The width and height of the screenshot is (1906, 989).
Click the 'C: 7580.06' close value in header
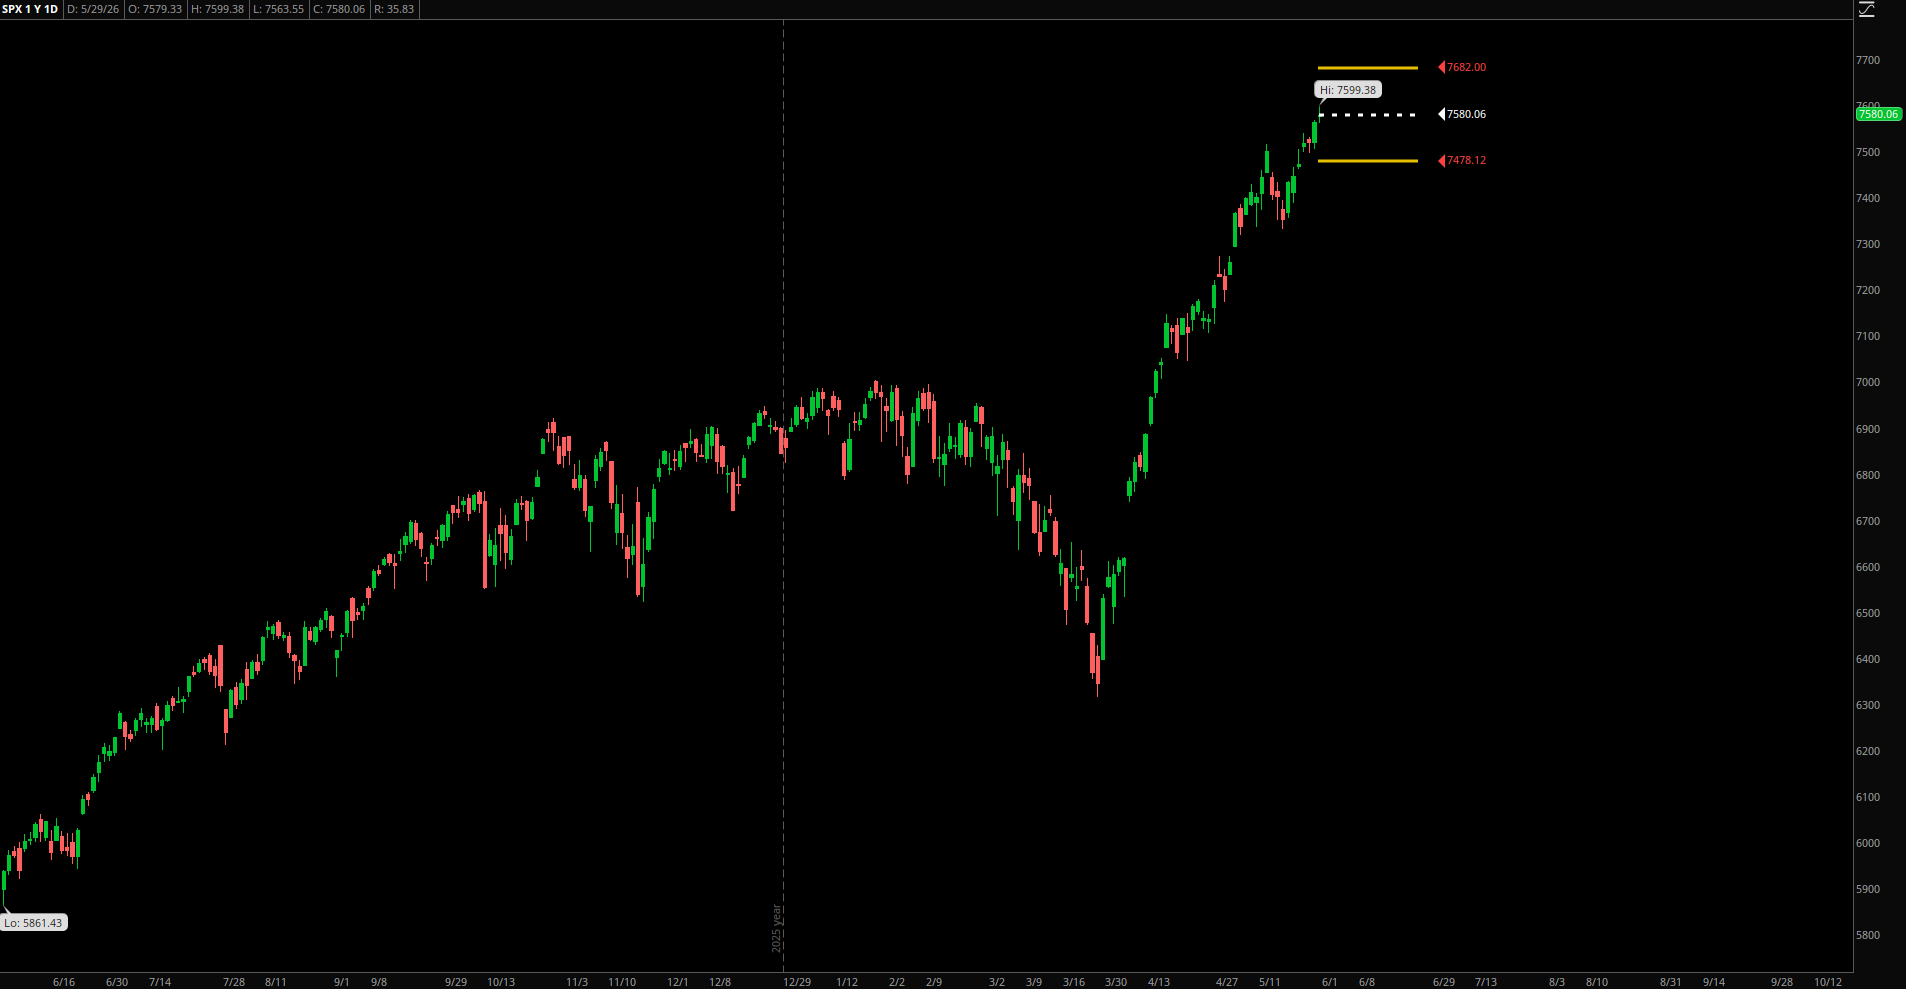point(339,9)
